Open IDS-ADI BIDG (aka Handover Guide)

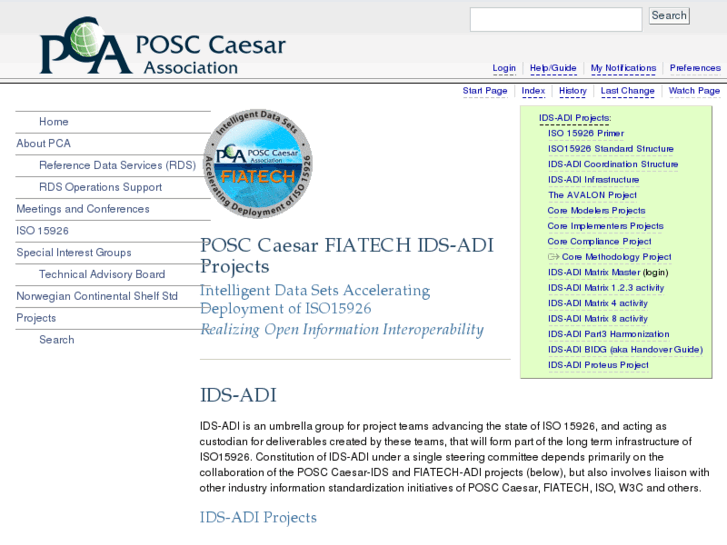pos(625,350)
